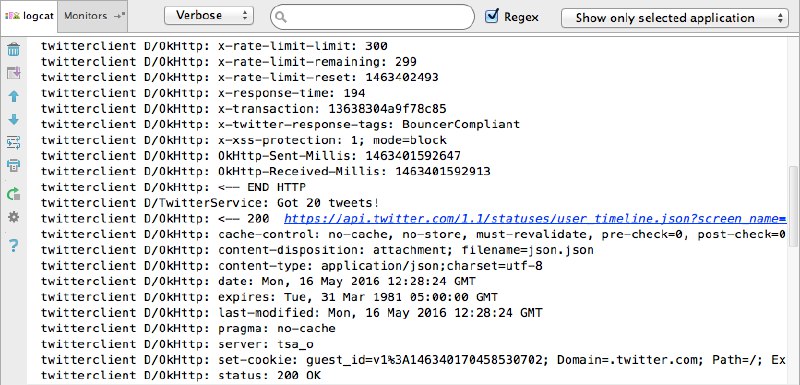Open logcat settings gear icon

[14, 217]
